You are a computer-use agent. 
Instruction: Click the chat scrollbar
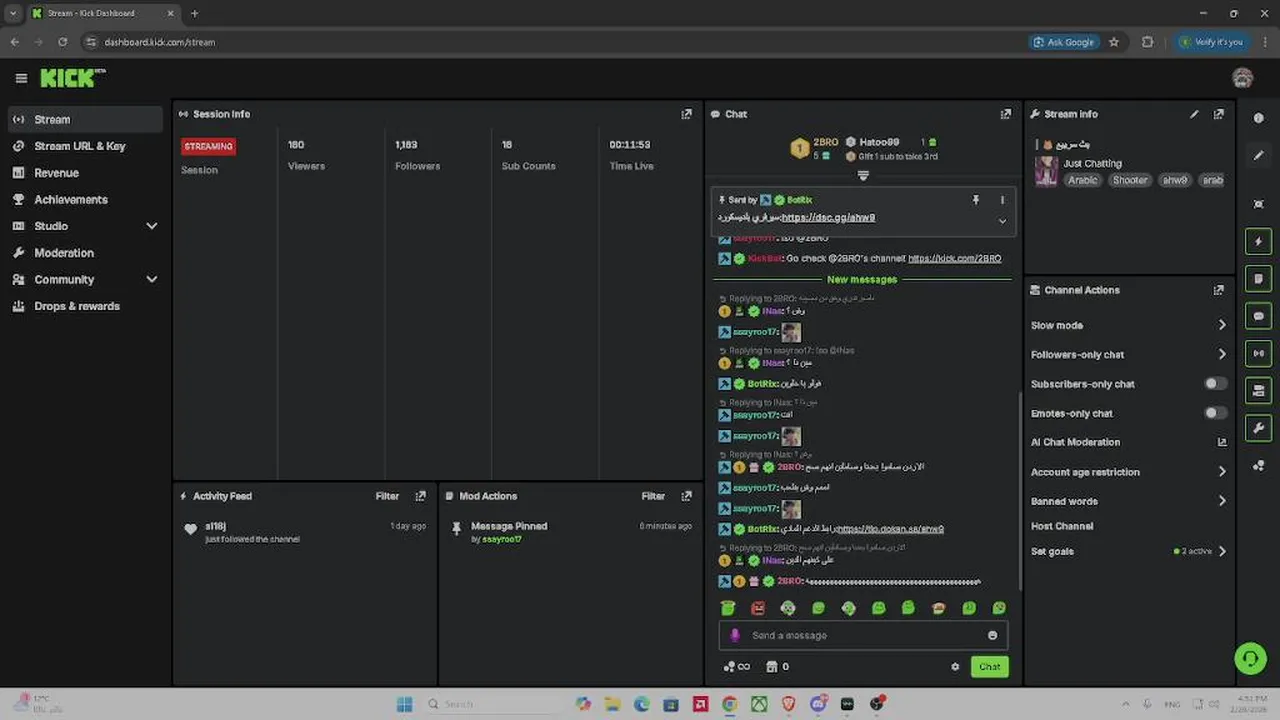(1019, 490)
